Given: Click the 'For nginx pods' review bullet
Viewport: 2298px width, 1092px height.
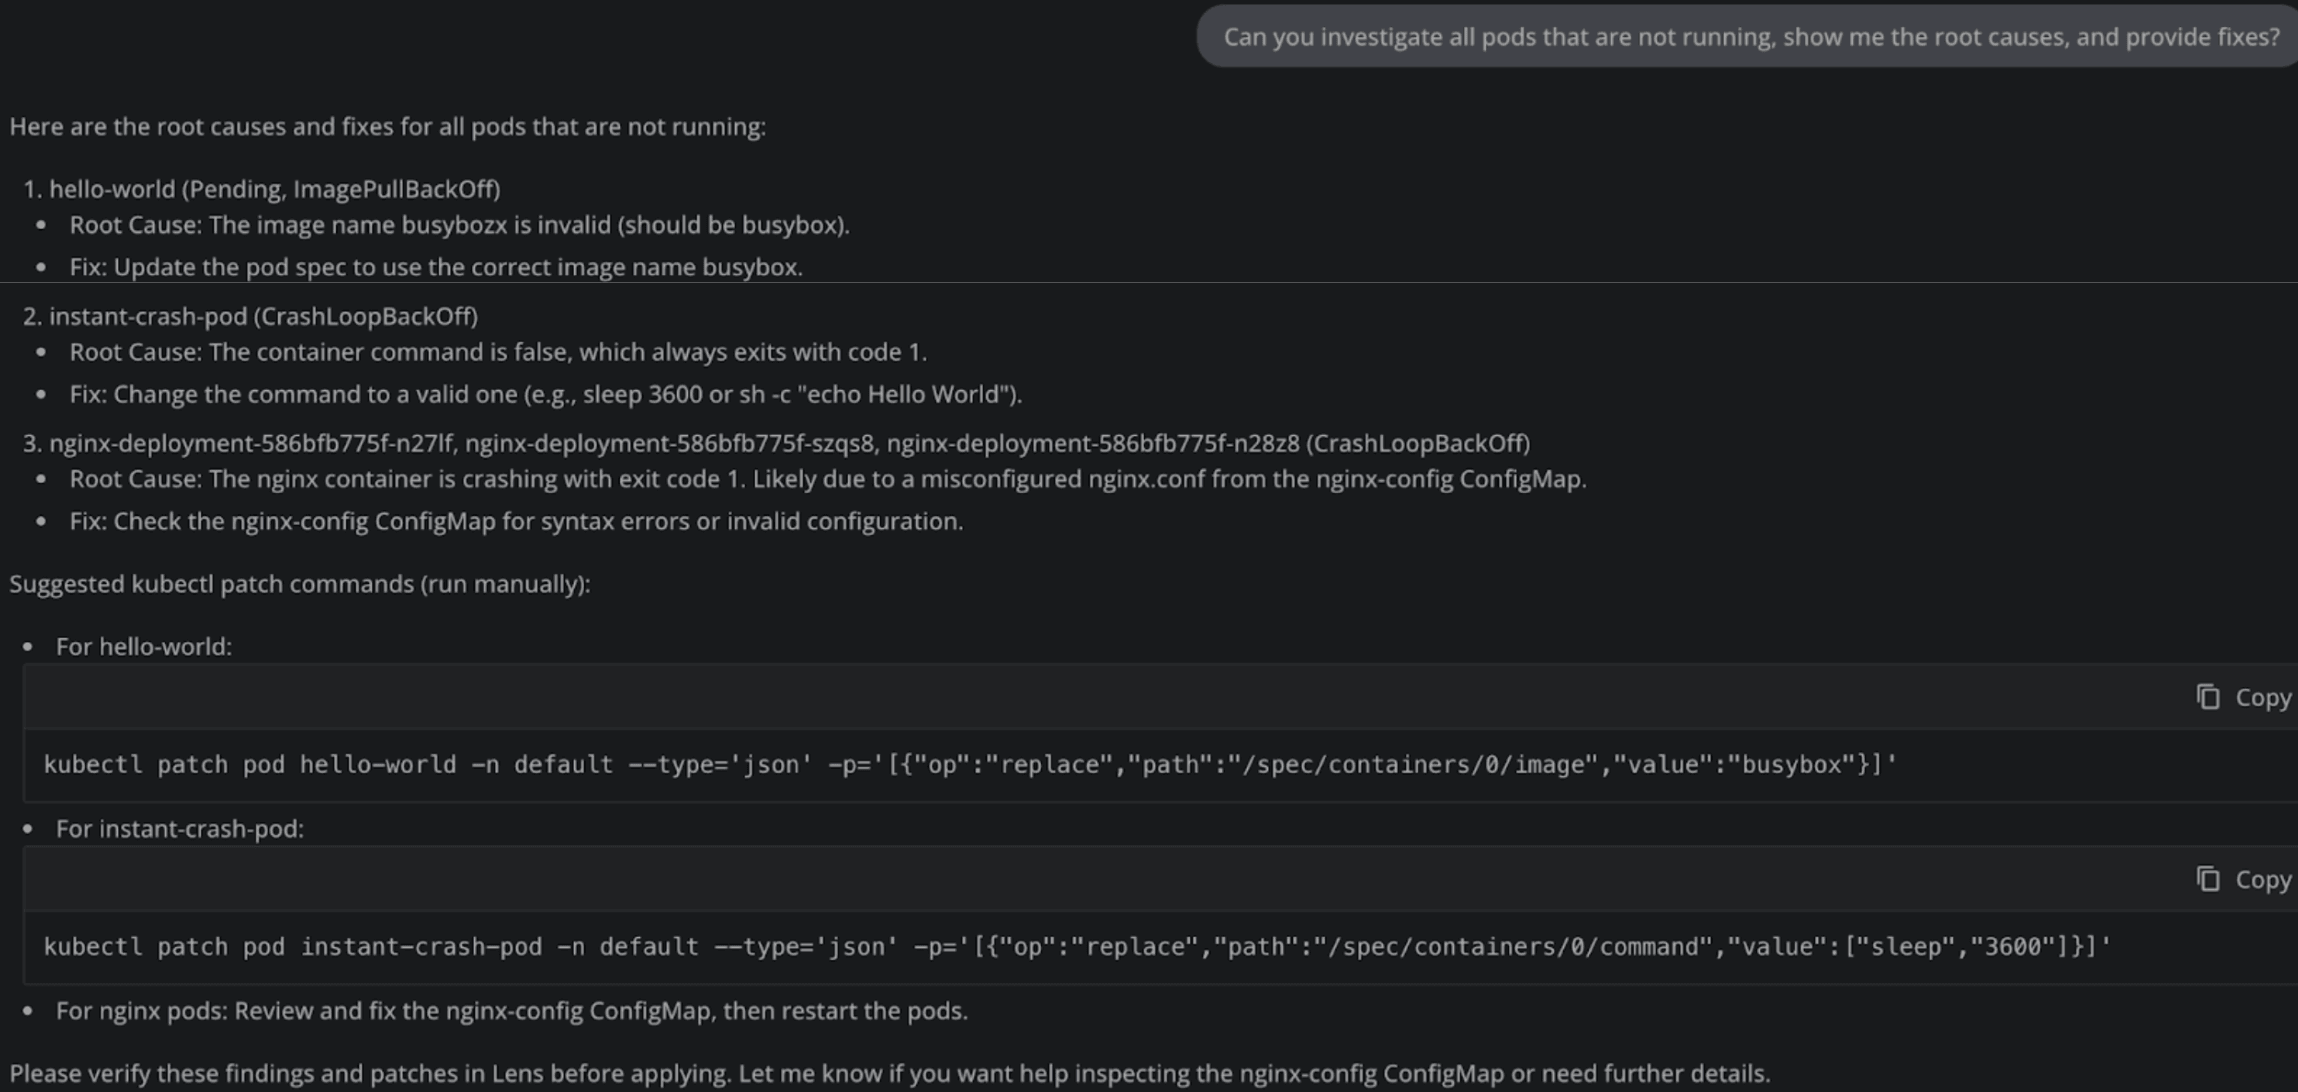Looking at the screenshot, I should (x=511, y=1011).
